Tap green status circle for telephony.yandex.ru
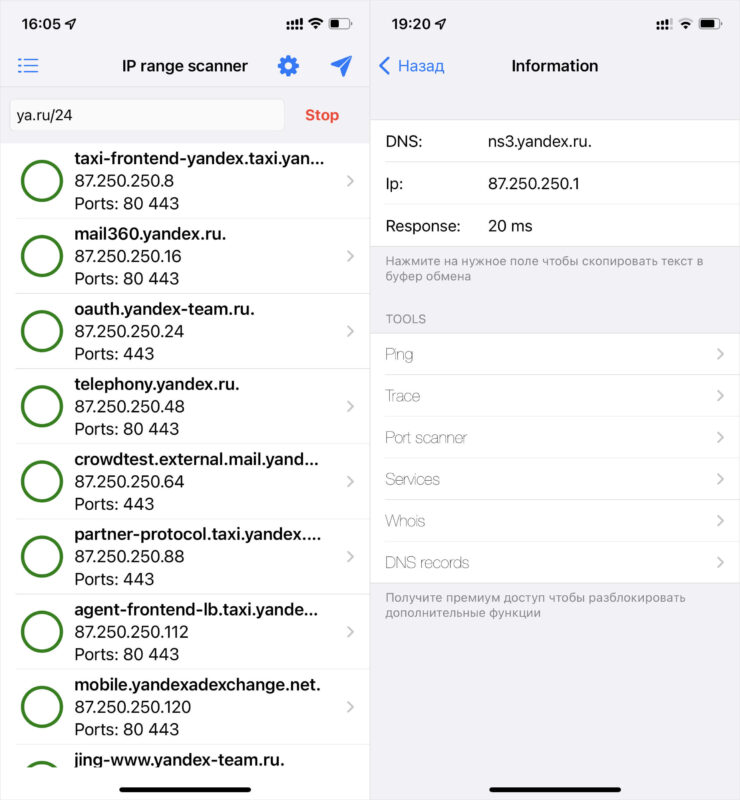Image resolution: width=740 pixels, height=800 pixels. [x=42, y=406]
